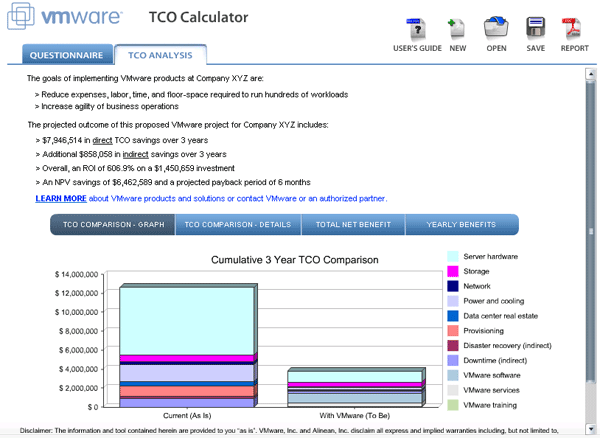Click the '$ 8,000,000' axis value
This screenshot has height=438, width=600.
pyautogui.click(x=78, y=331)
